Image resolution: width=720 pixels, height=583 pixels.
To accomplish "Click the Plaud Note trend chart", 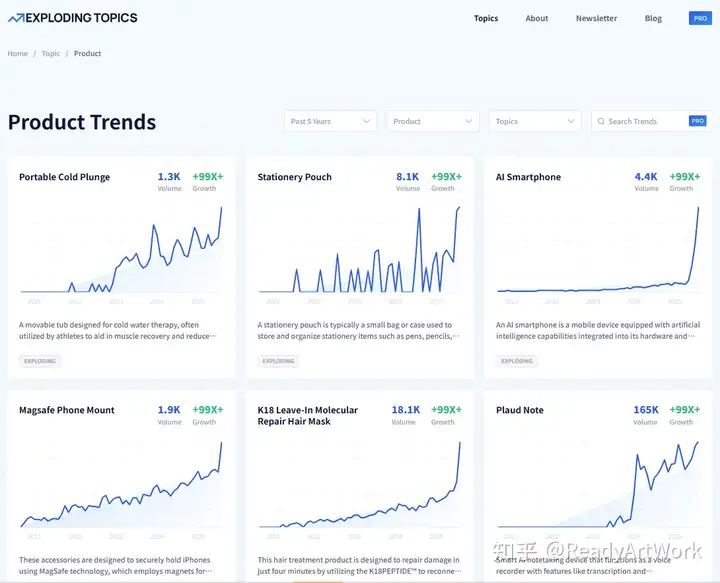I will [598, 484].
